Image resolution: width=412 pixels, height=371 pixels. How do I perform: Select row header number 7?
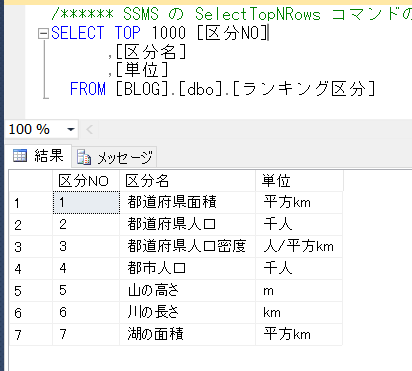click(x=31, y=334)
